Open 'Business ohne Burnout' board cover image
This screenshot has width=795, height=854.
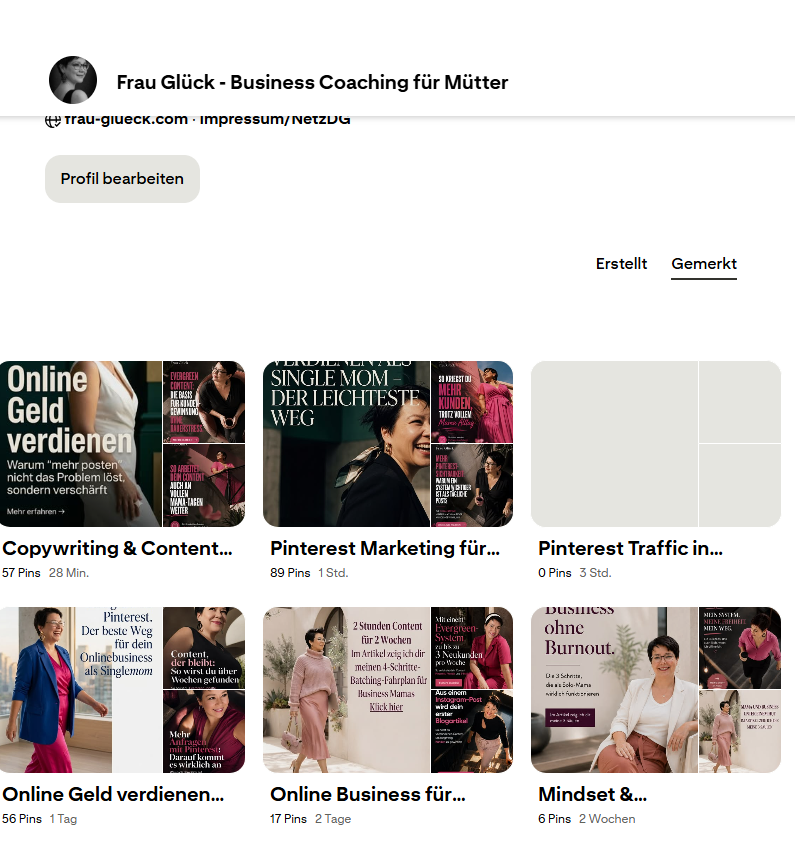pyautogui.click(x=614, y=690)
